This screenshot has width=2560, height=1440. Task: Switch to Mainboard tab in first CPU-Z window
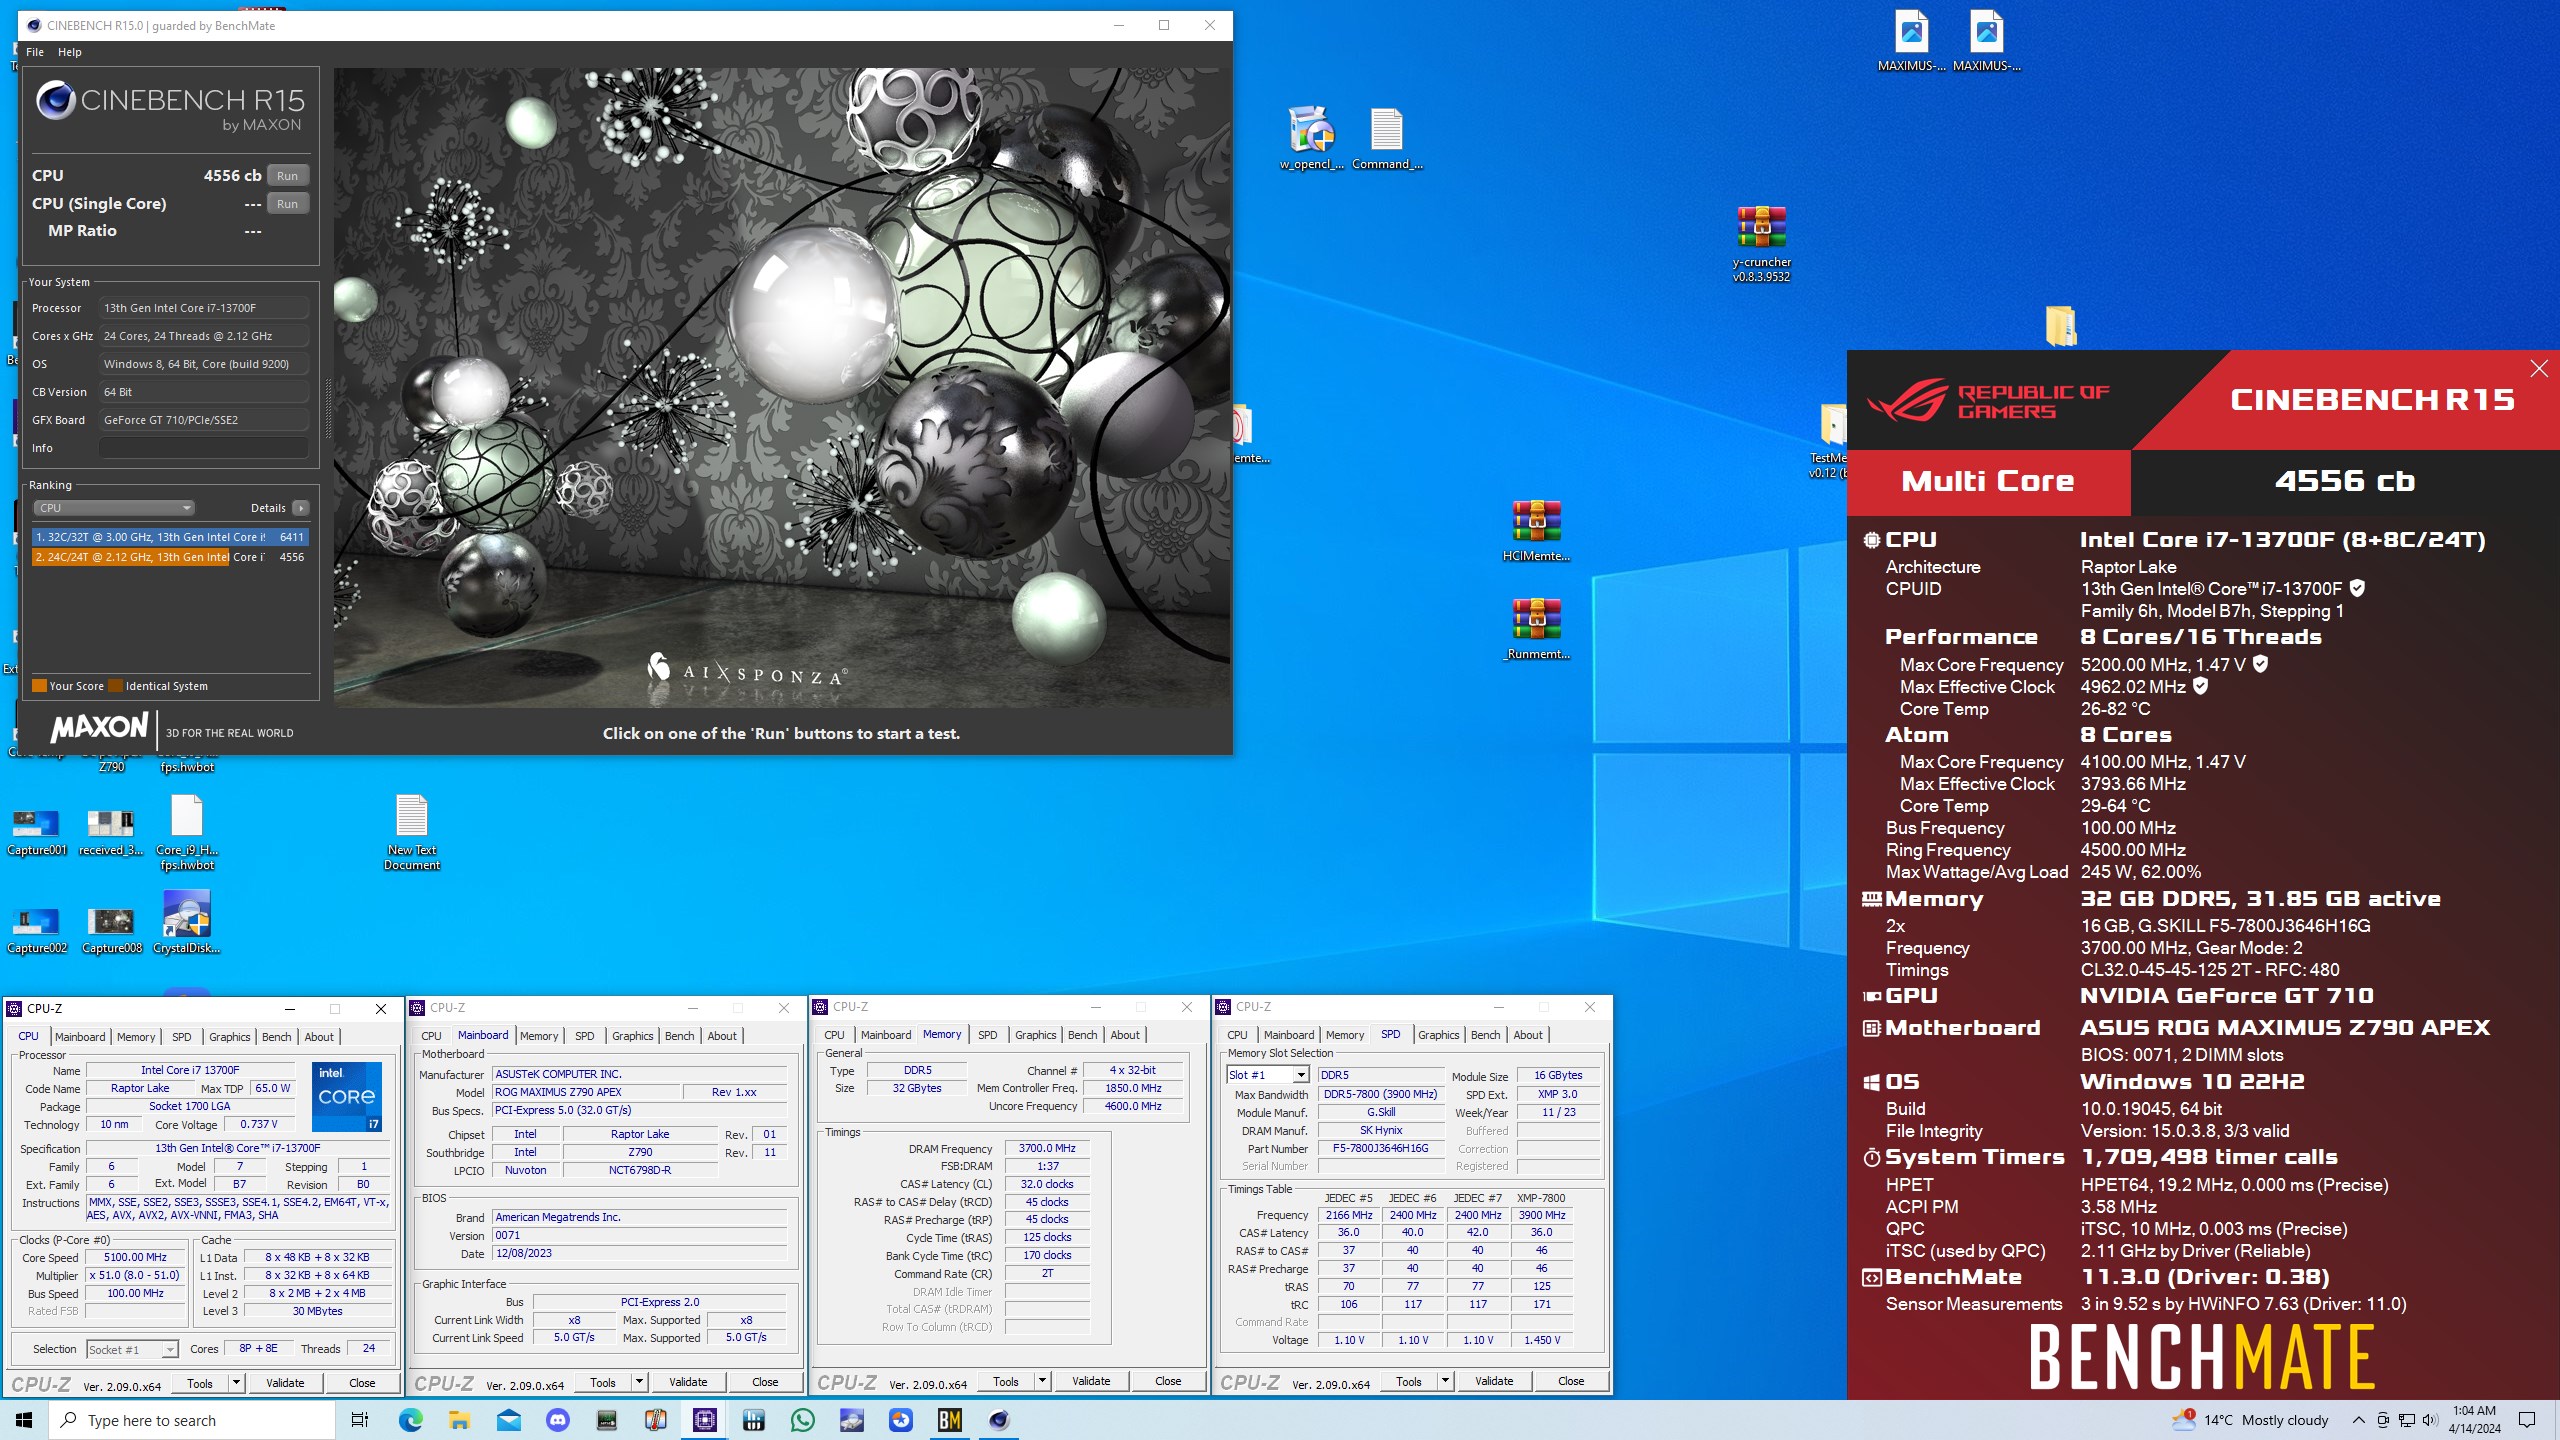[80, 1037]
